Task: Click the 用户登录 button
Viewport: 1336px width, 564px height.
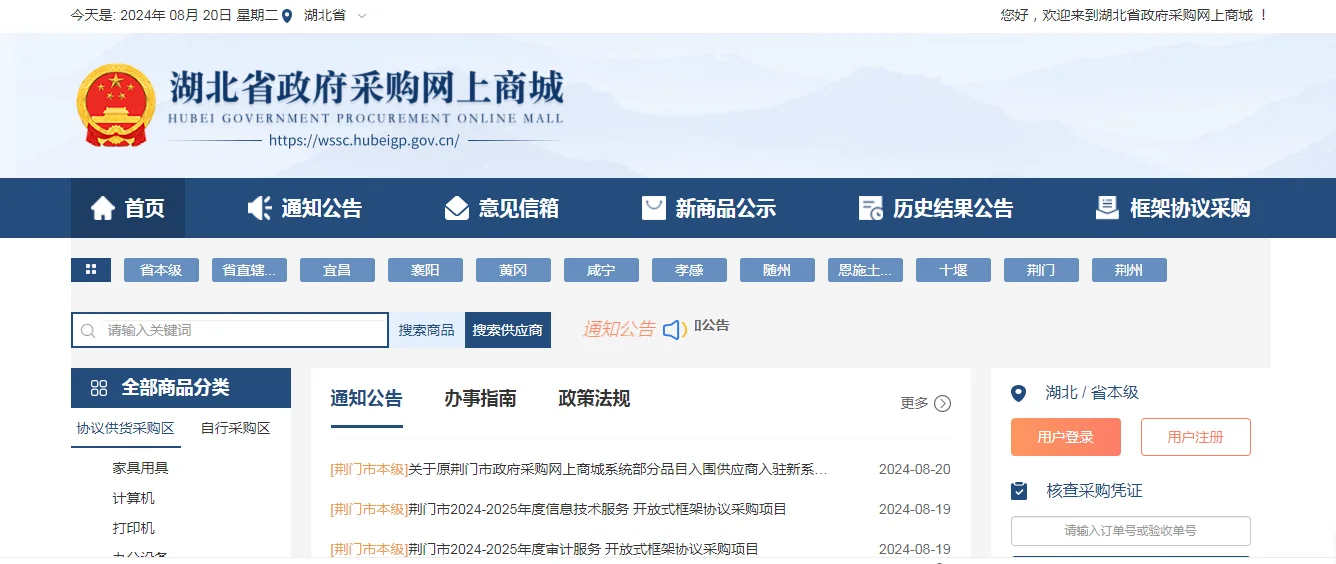Action: pyautogui.click(x=1066, y=437)
